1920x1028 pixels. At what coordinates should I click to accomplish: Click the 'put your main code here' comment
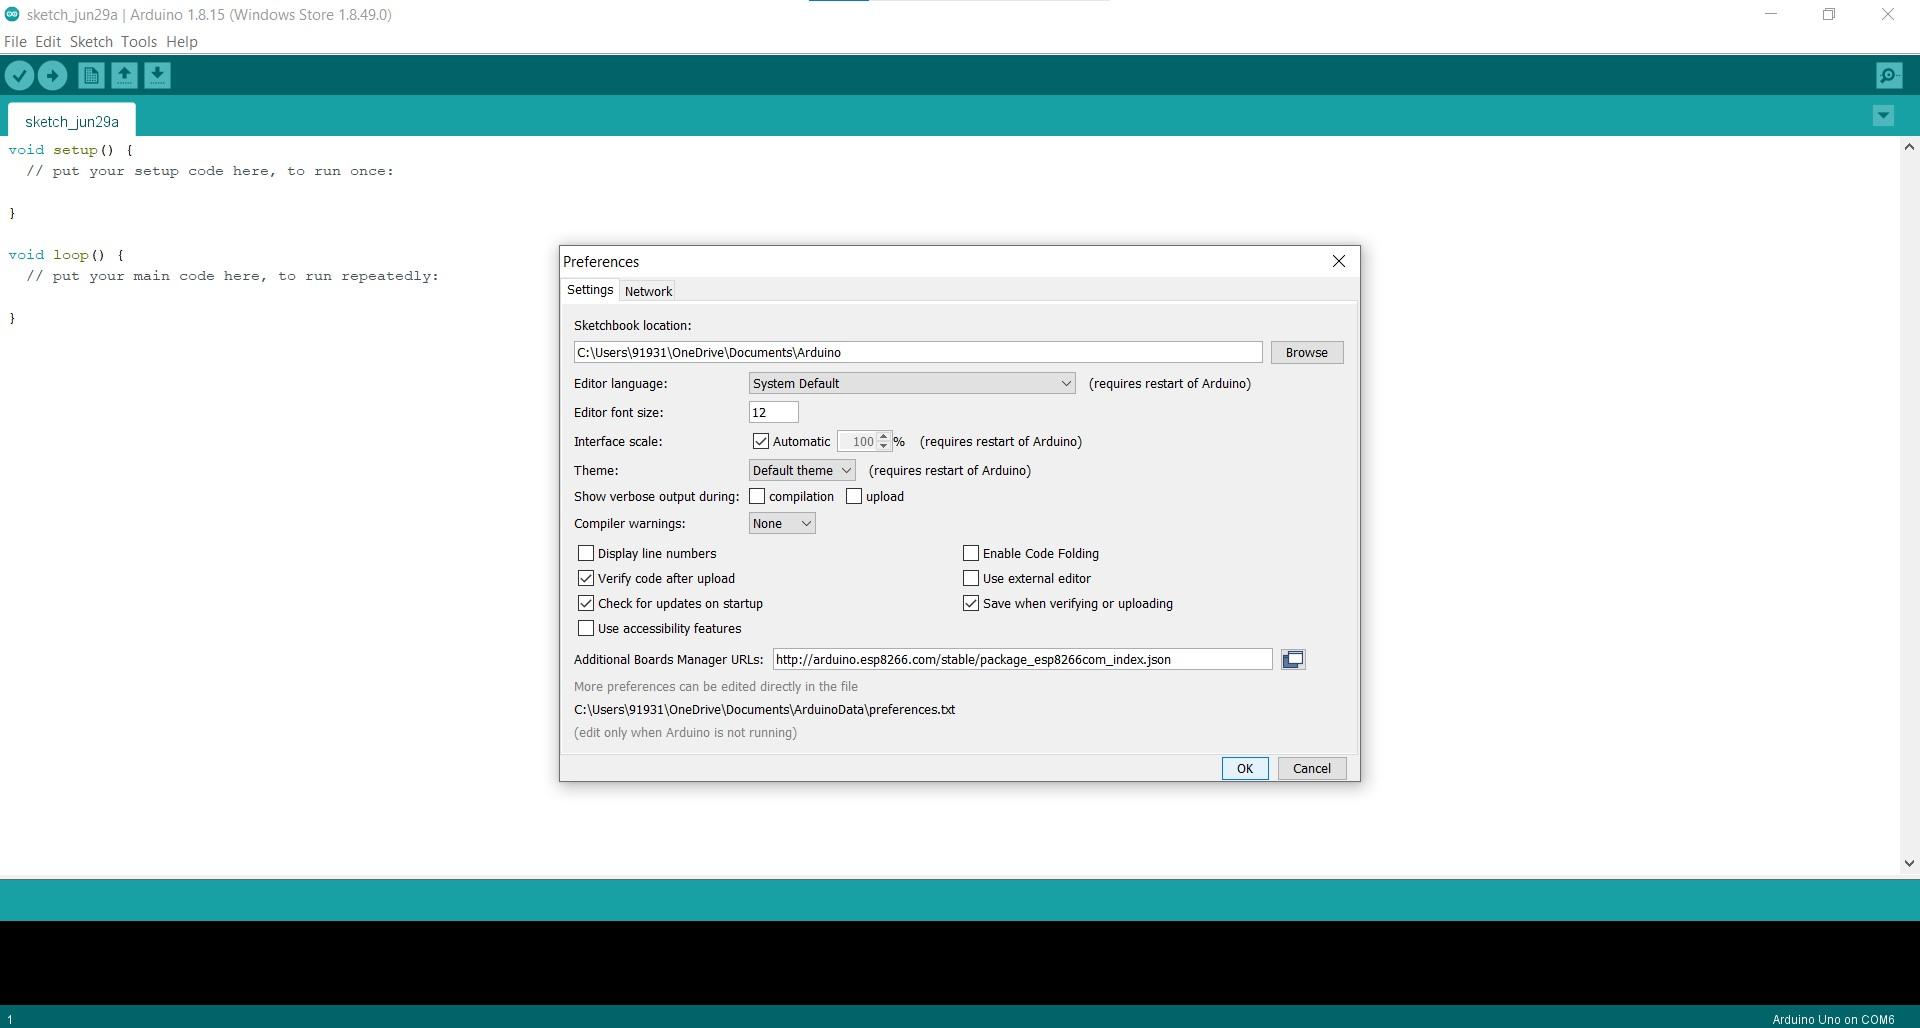(x=232, y=276)
